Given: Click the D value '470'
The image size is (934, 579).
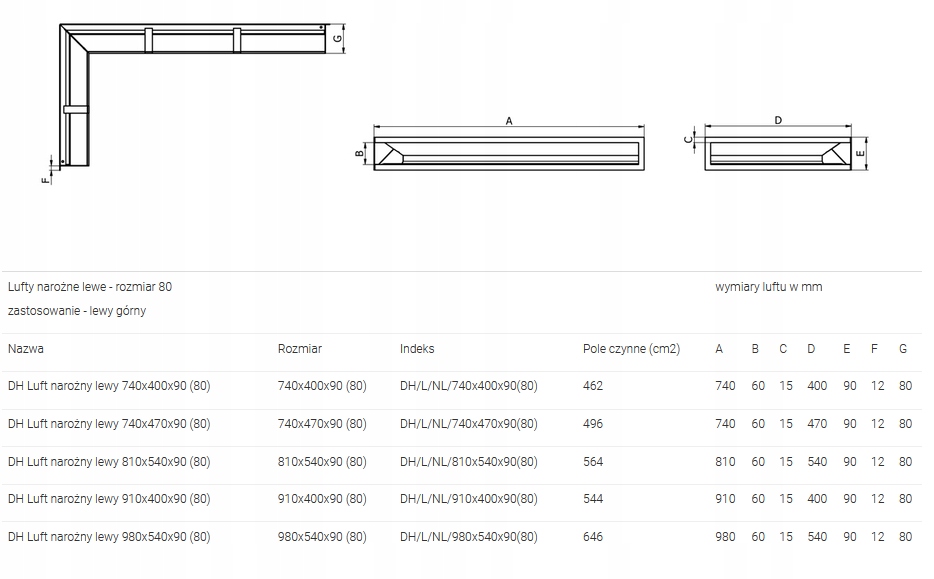Looking at the screenshot, I should tap(817, 424).
